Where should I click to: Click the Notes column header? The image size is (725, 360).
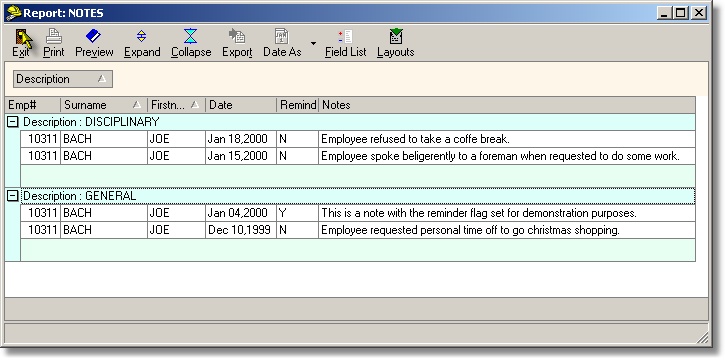click(507, 105)
